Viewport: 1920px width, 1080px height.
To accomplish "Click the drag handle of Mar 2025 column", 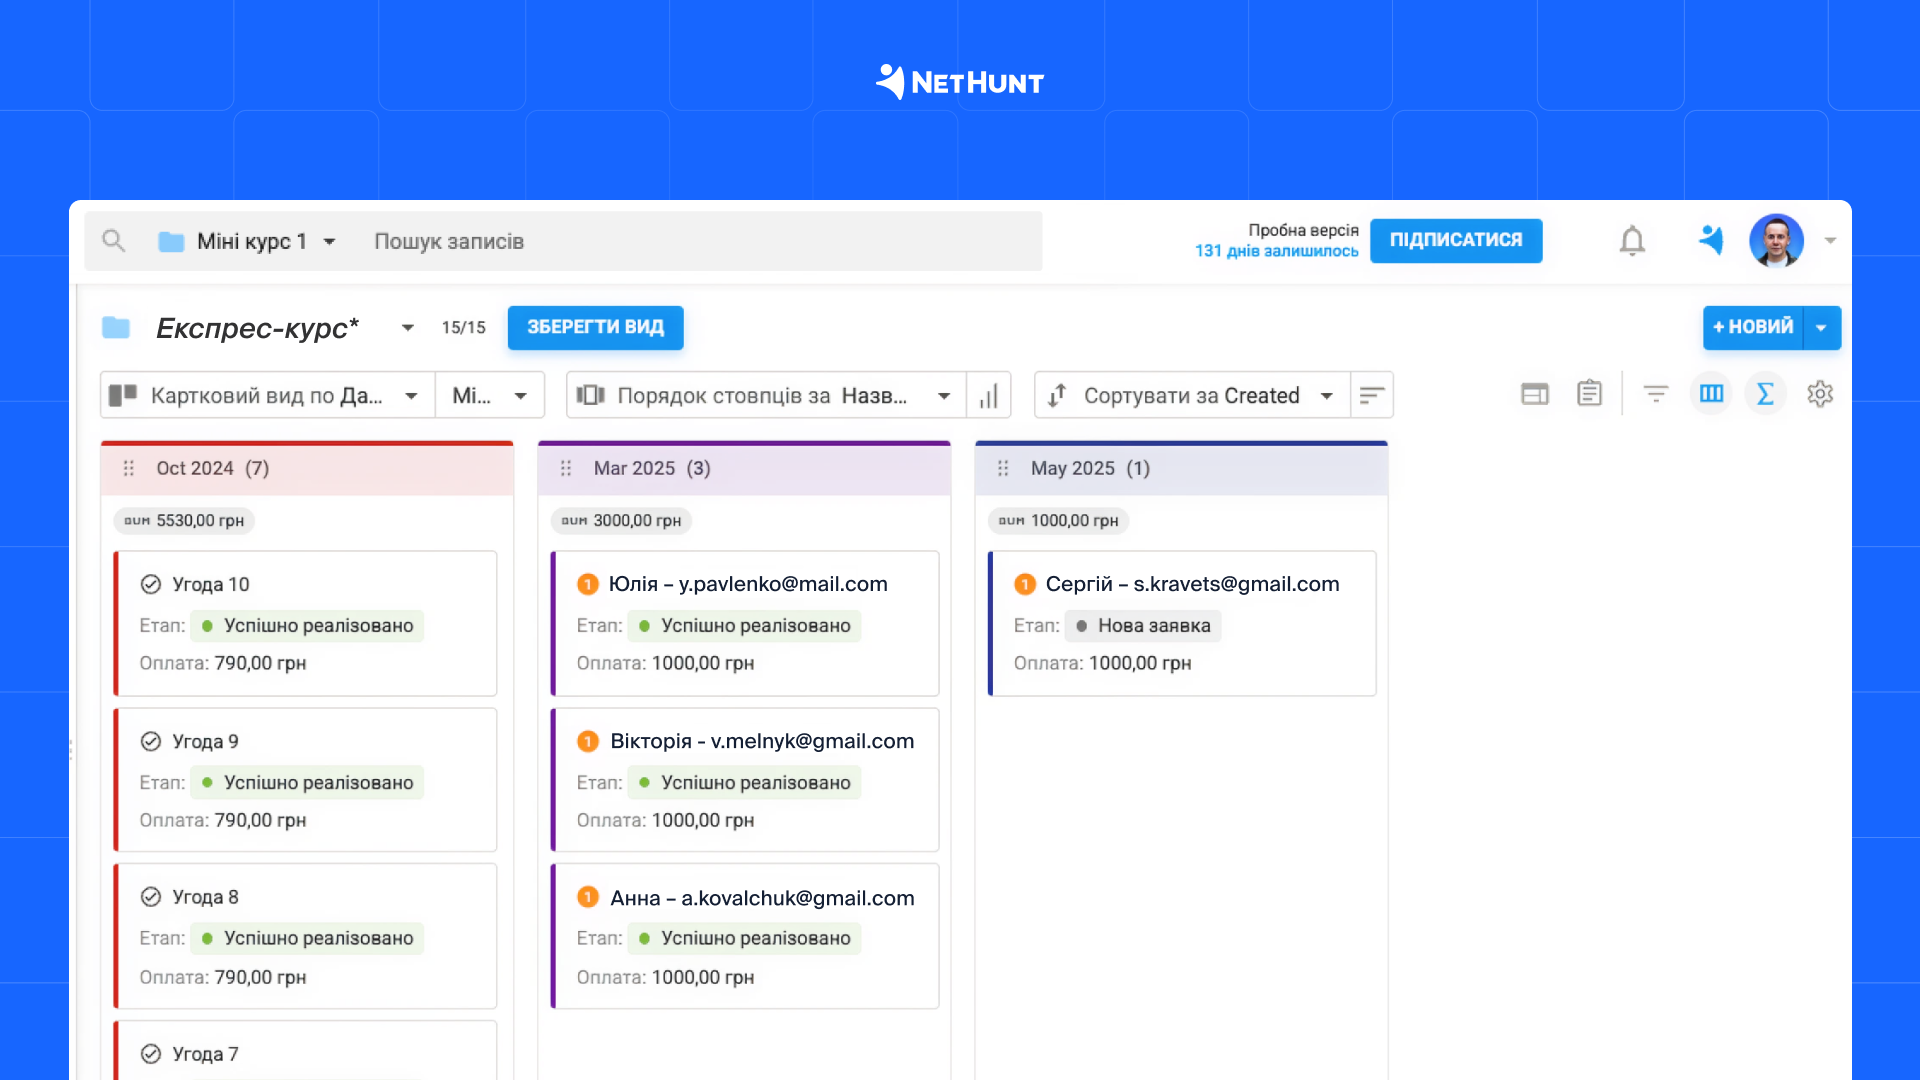I will click(x=565, y=468).
